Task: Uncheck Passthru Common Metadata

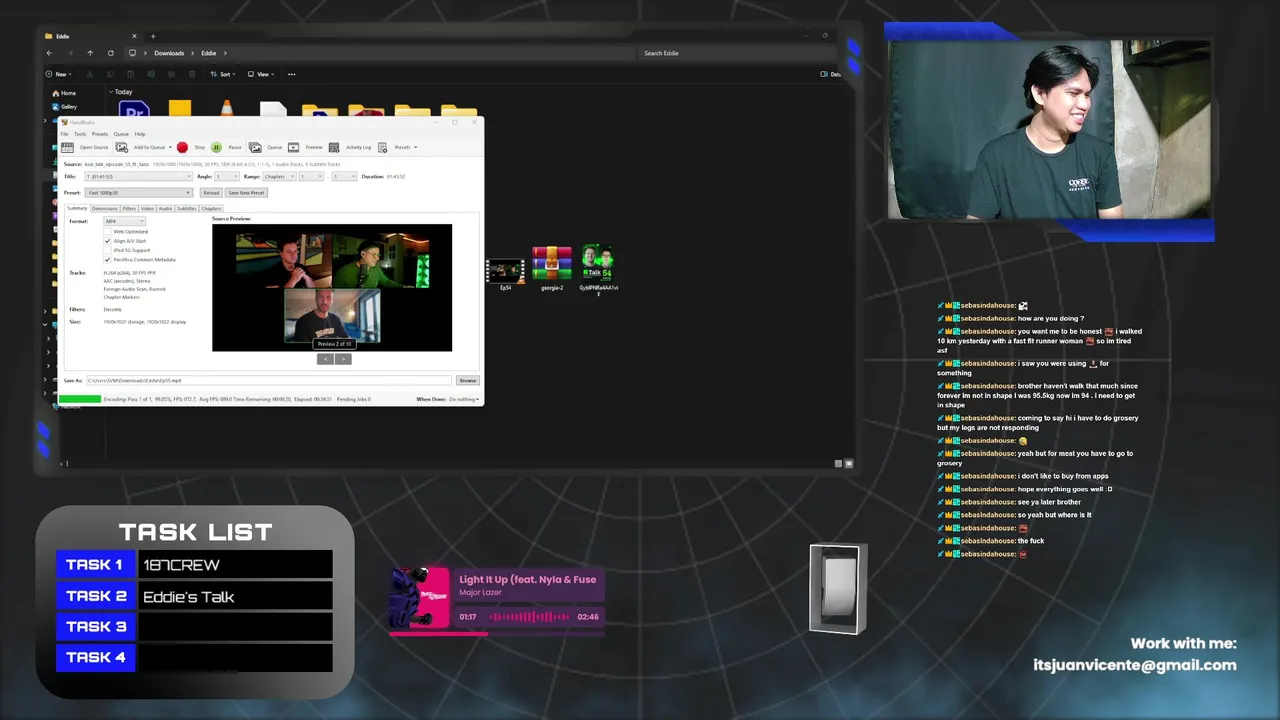Action: 108,260
